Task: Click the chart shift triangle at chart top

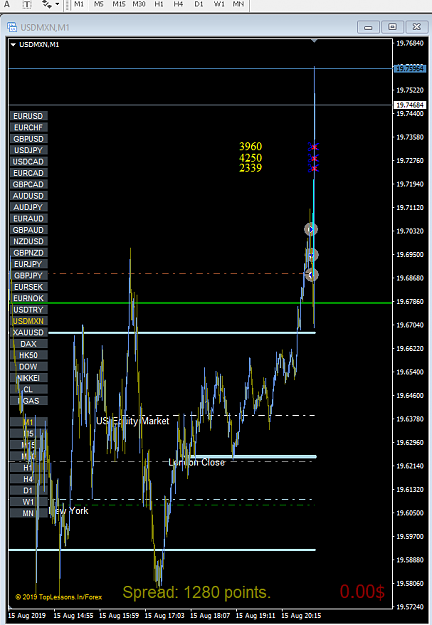Action: [314, 41]
